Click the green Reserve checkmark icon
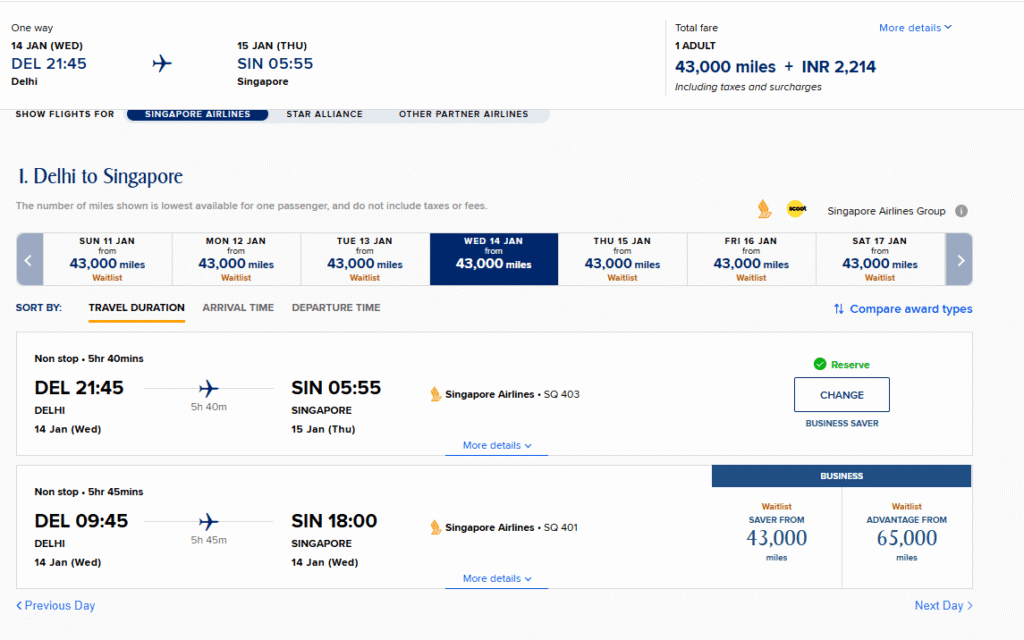Image resolution: width=1024 pixels, height=640 pixels. (x=820, y=365)
